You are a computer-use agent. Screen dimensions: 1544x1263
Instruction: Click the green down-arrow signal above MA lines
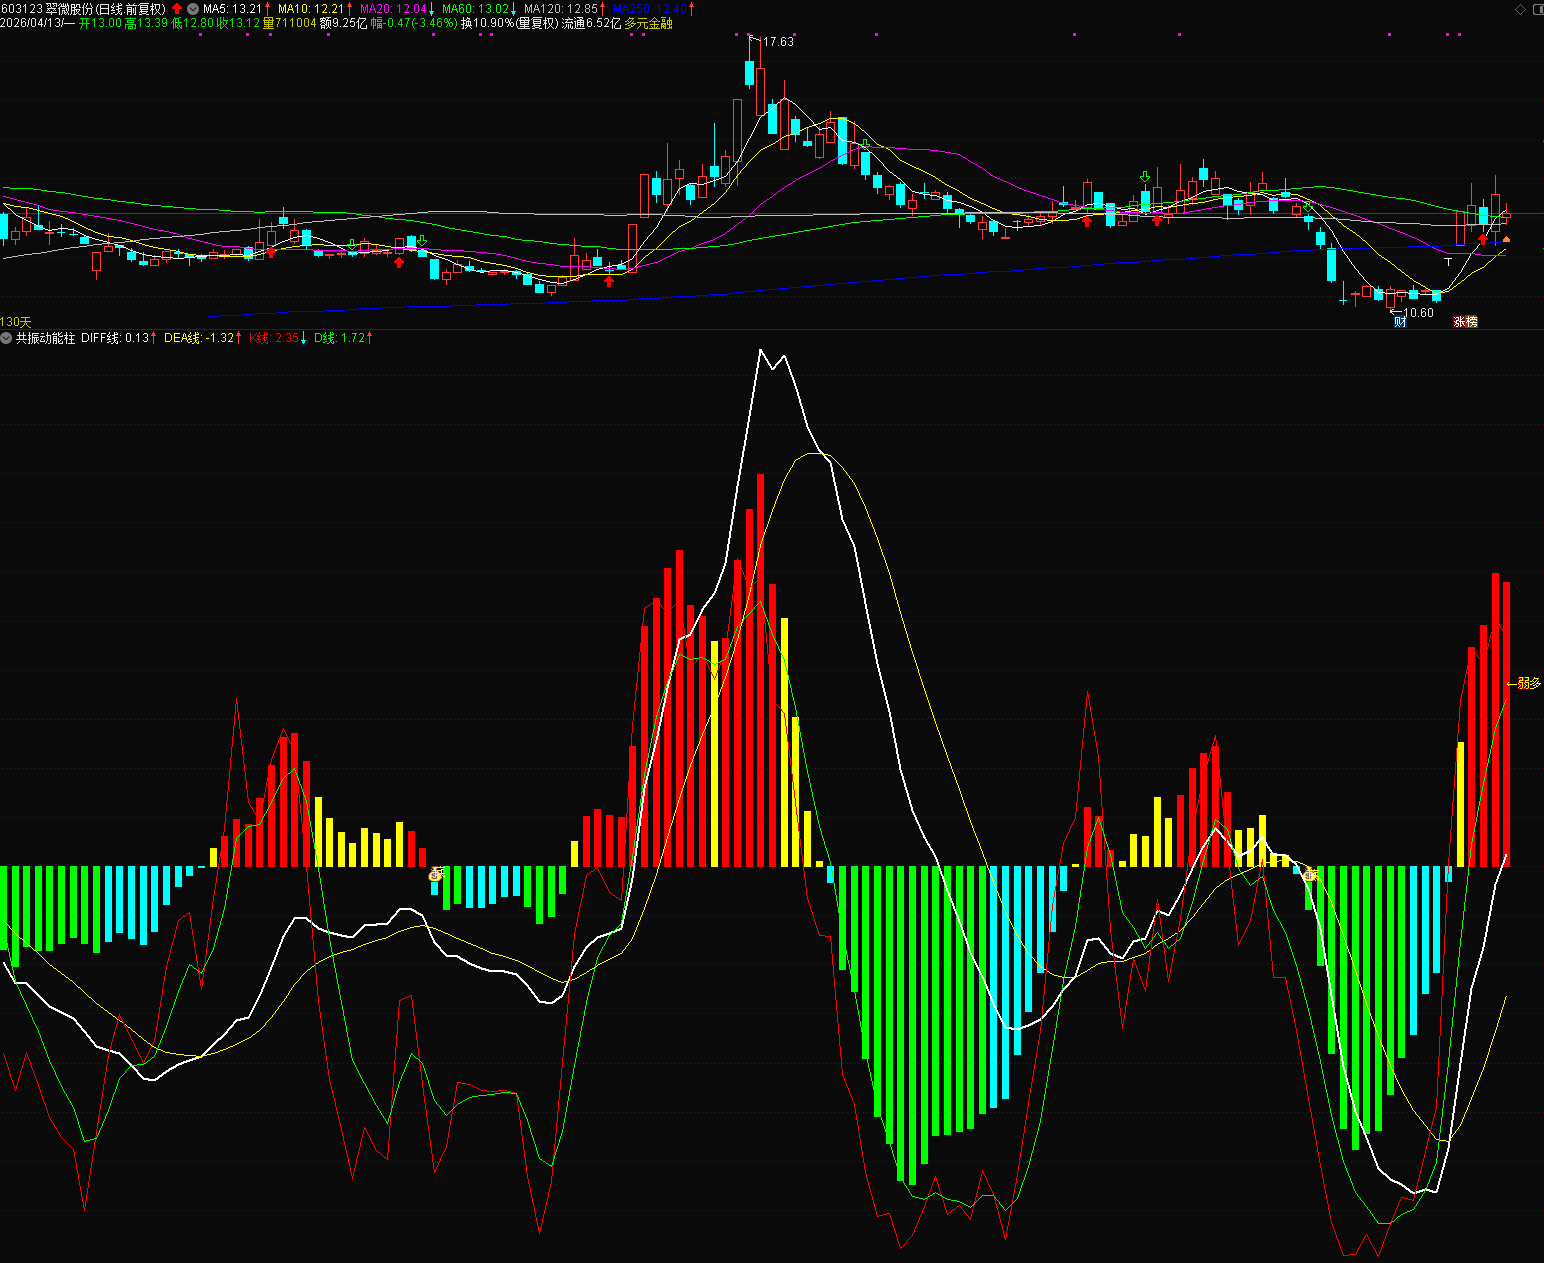click(x=1145, y=177)
